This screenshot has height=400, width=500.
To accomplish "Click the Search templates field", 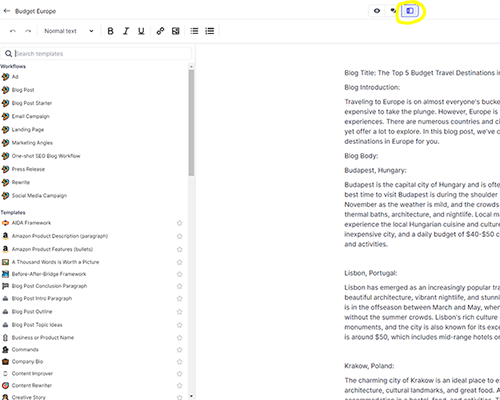I will pyautogui.click(x=96, y=53).
